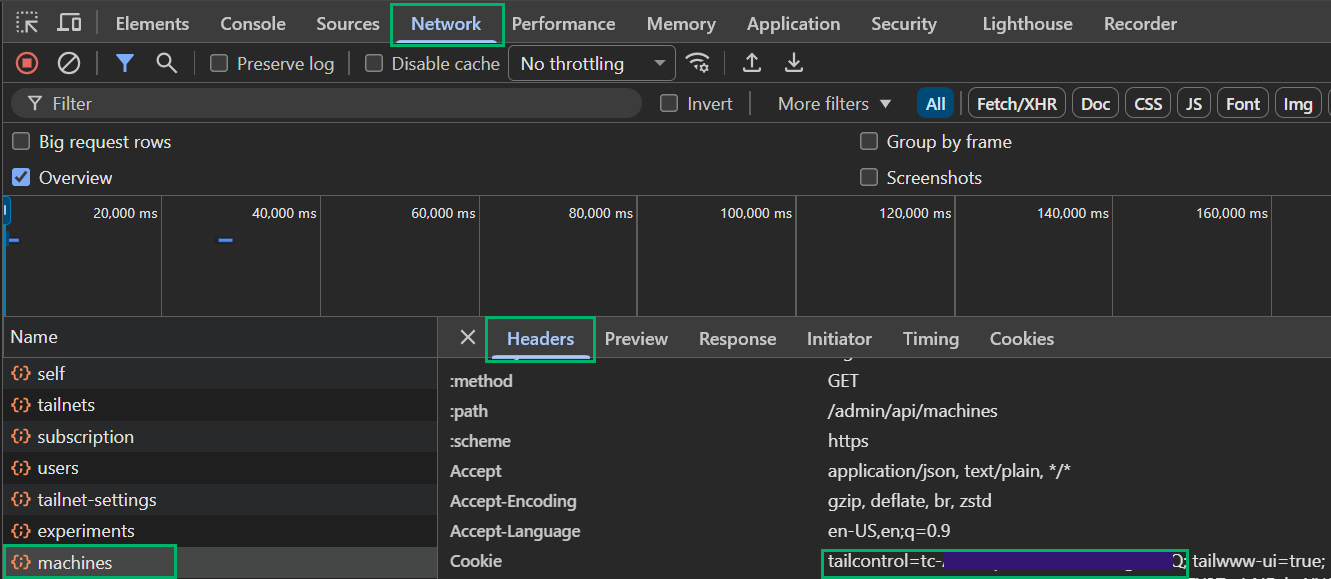The image size is (1331, 579).
Task: Open the Performance panel
Action: 564,23
